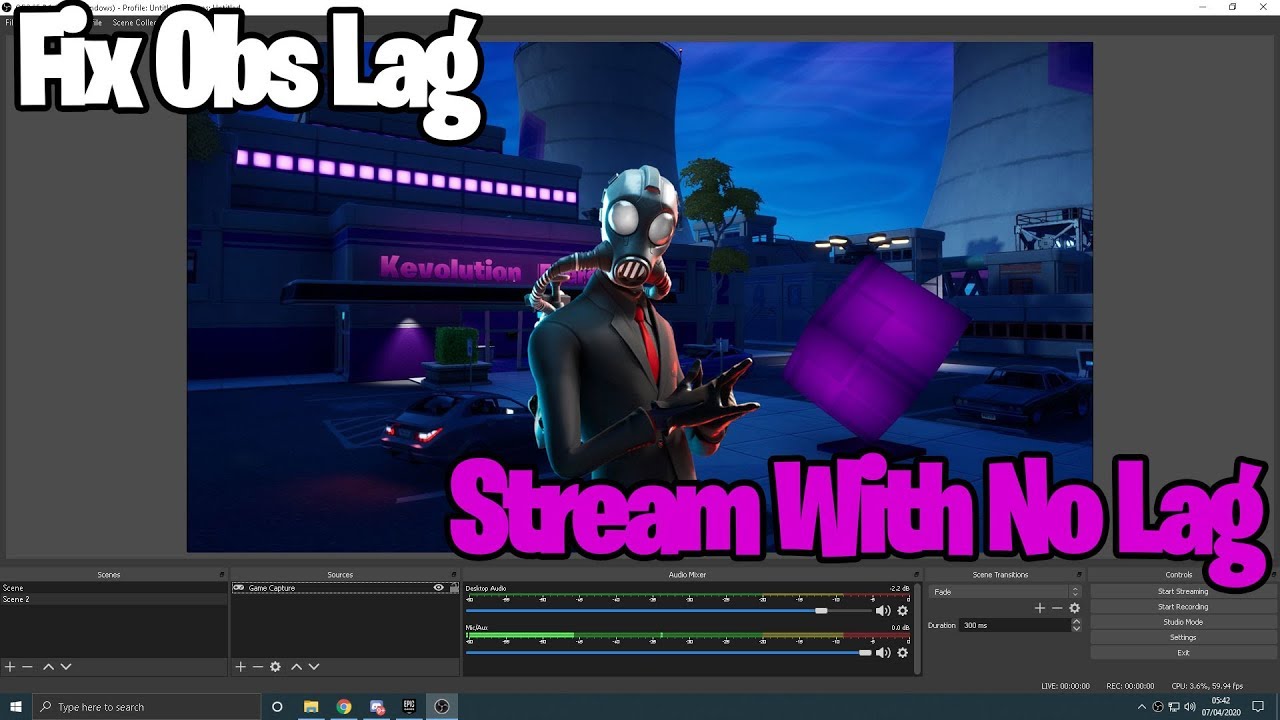The height and width of the screenshot is (720, 1280).
Task: Open the Fade transition dropdown
Action: coord(1004,592)
